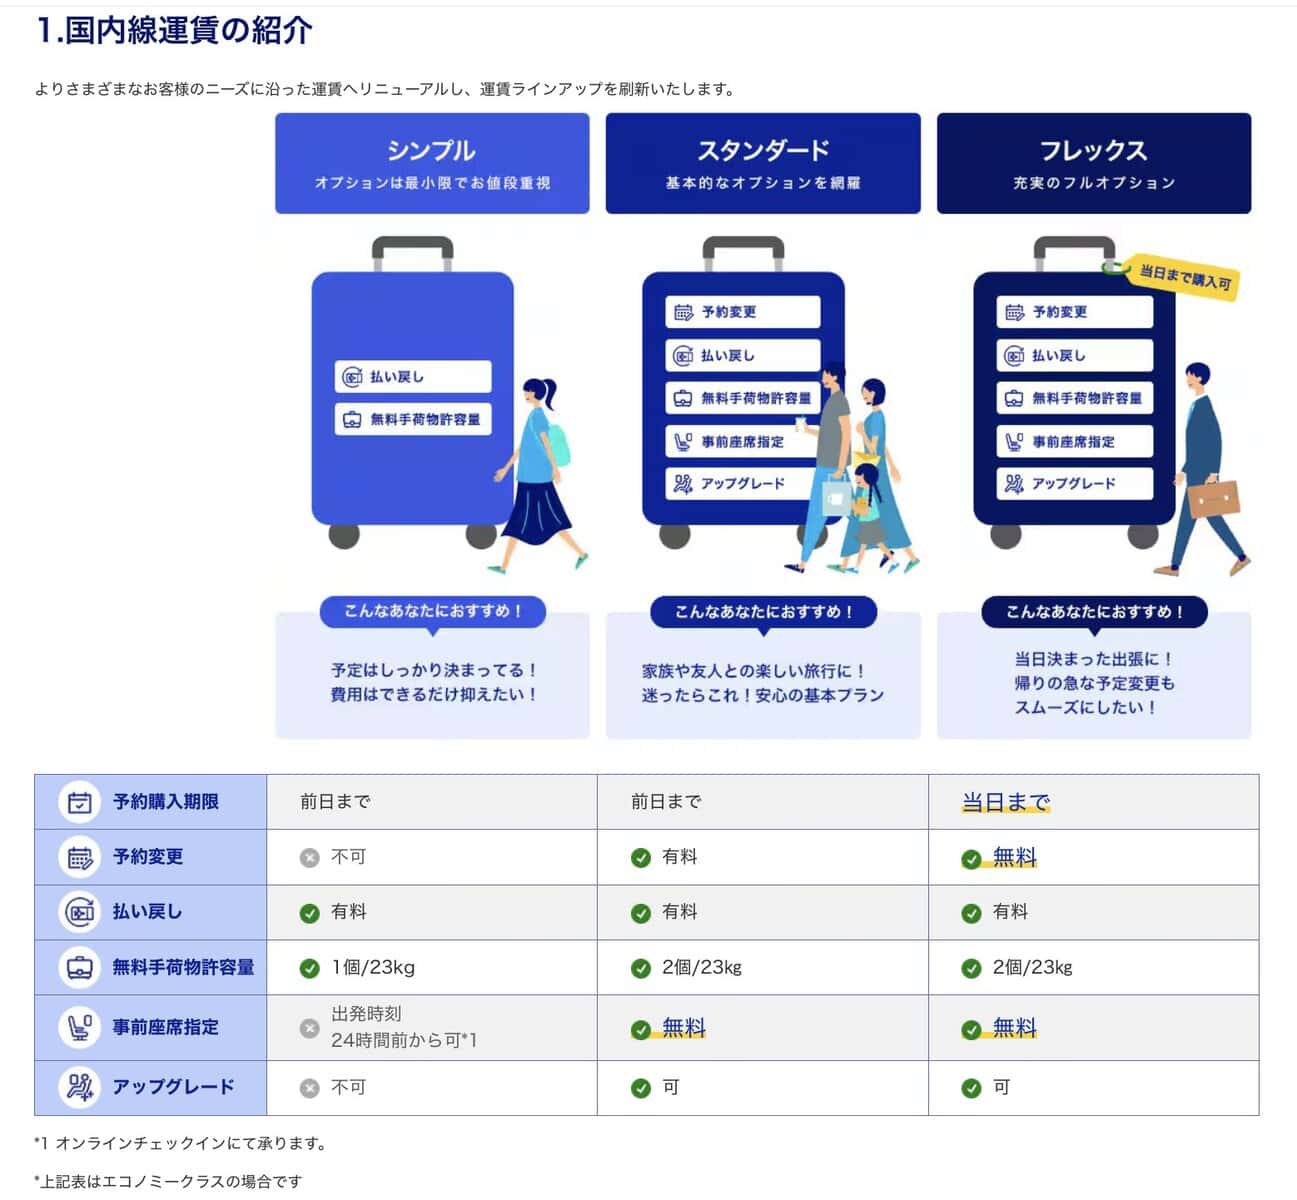Click the upgrade icon on the フレックス suitcase

click(x=1014, y=484)
